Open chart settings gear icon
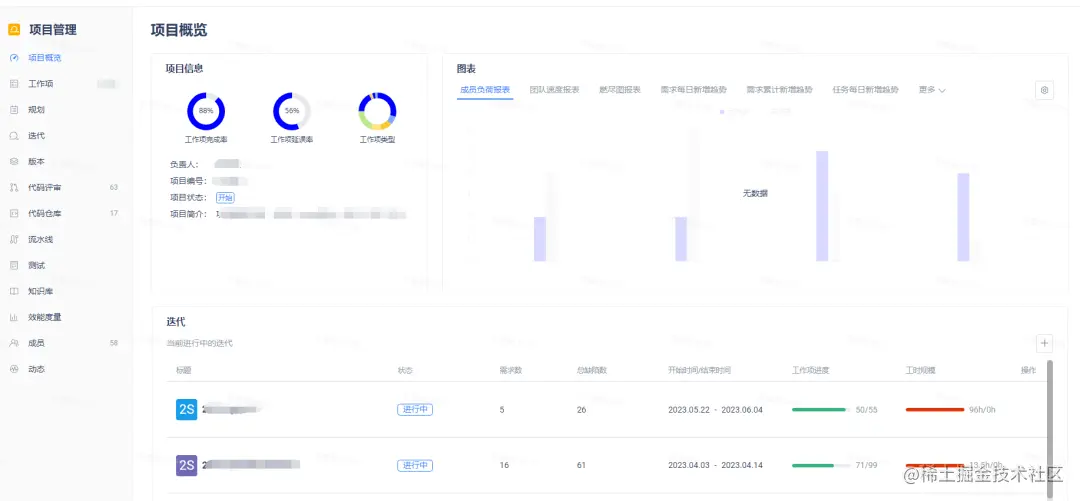Image resolution: width=1080 pixels, height=501 pixels. coord(1044,90)
